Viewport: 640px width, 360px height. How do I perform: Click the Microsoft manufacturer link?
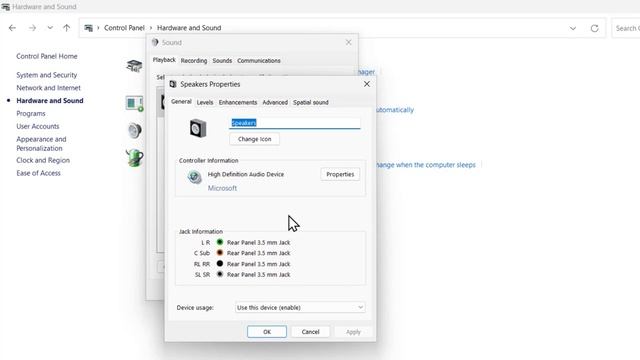coord(222,188)
